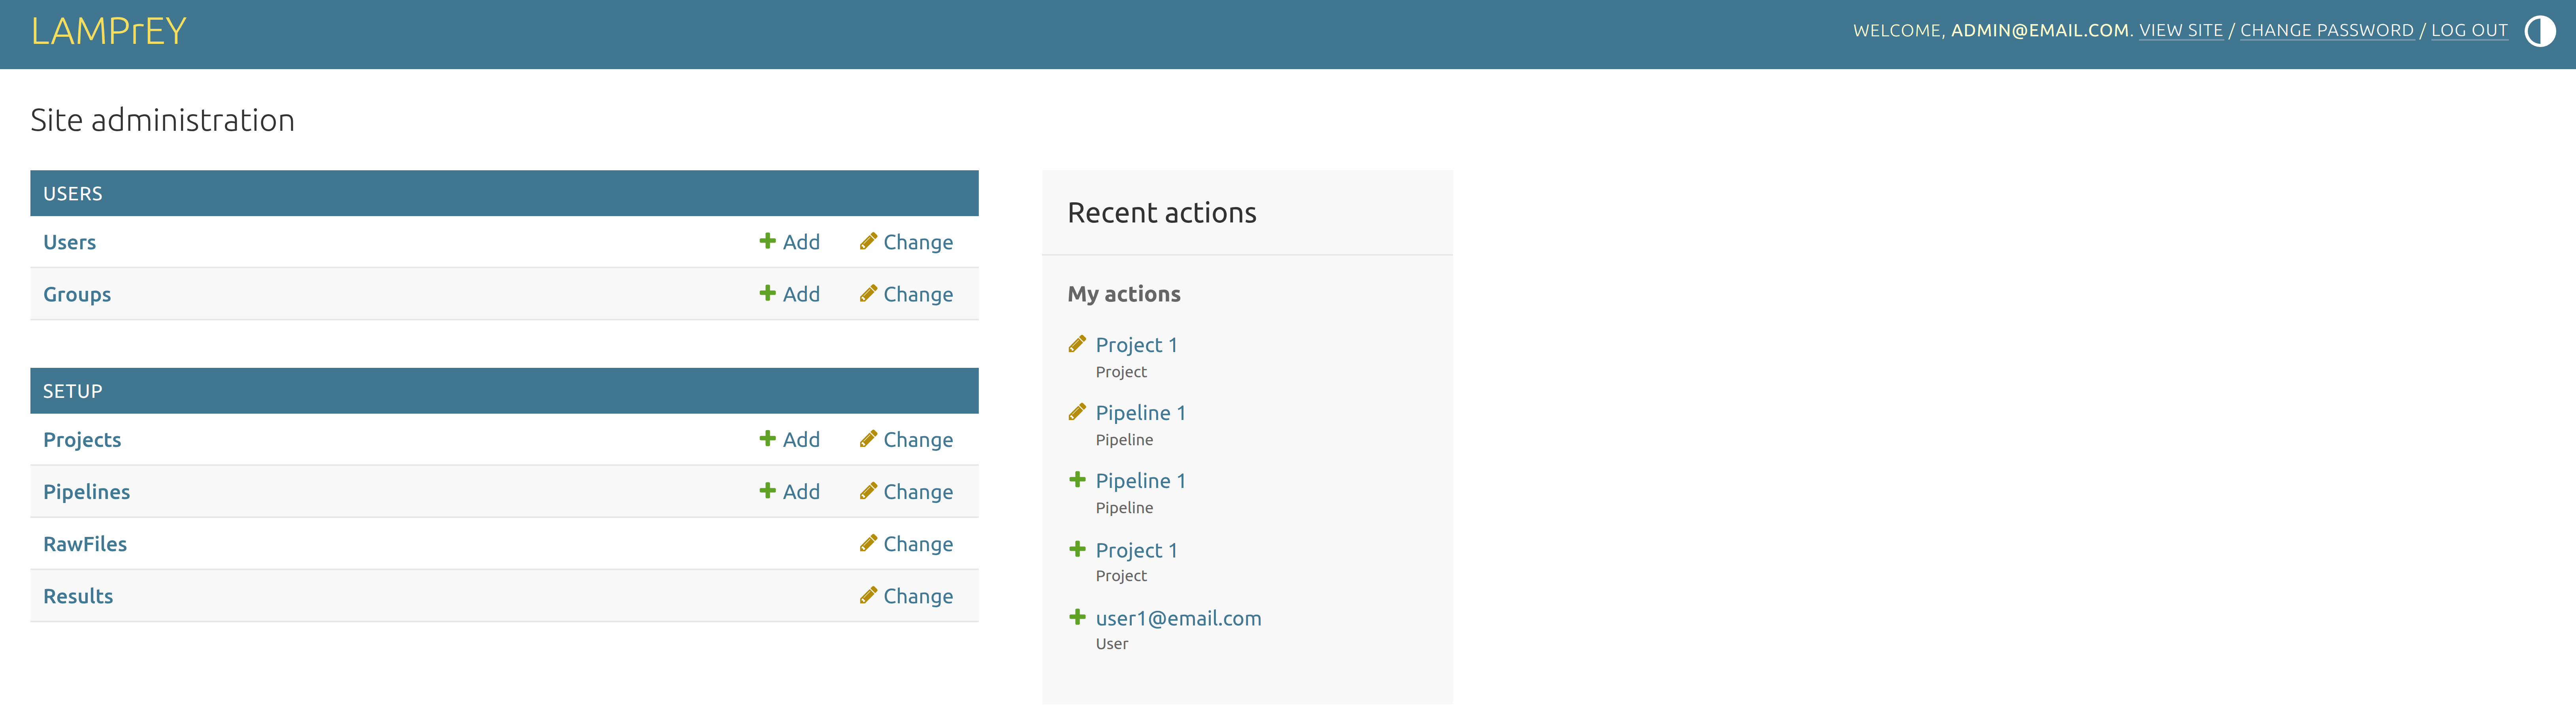Viewport: 2576px width, 725px height.
Task: Open the Users model link
Action: 69,242
